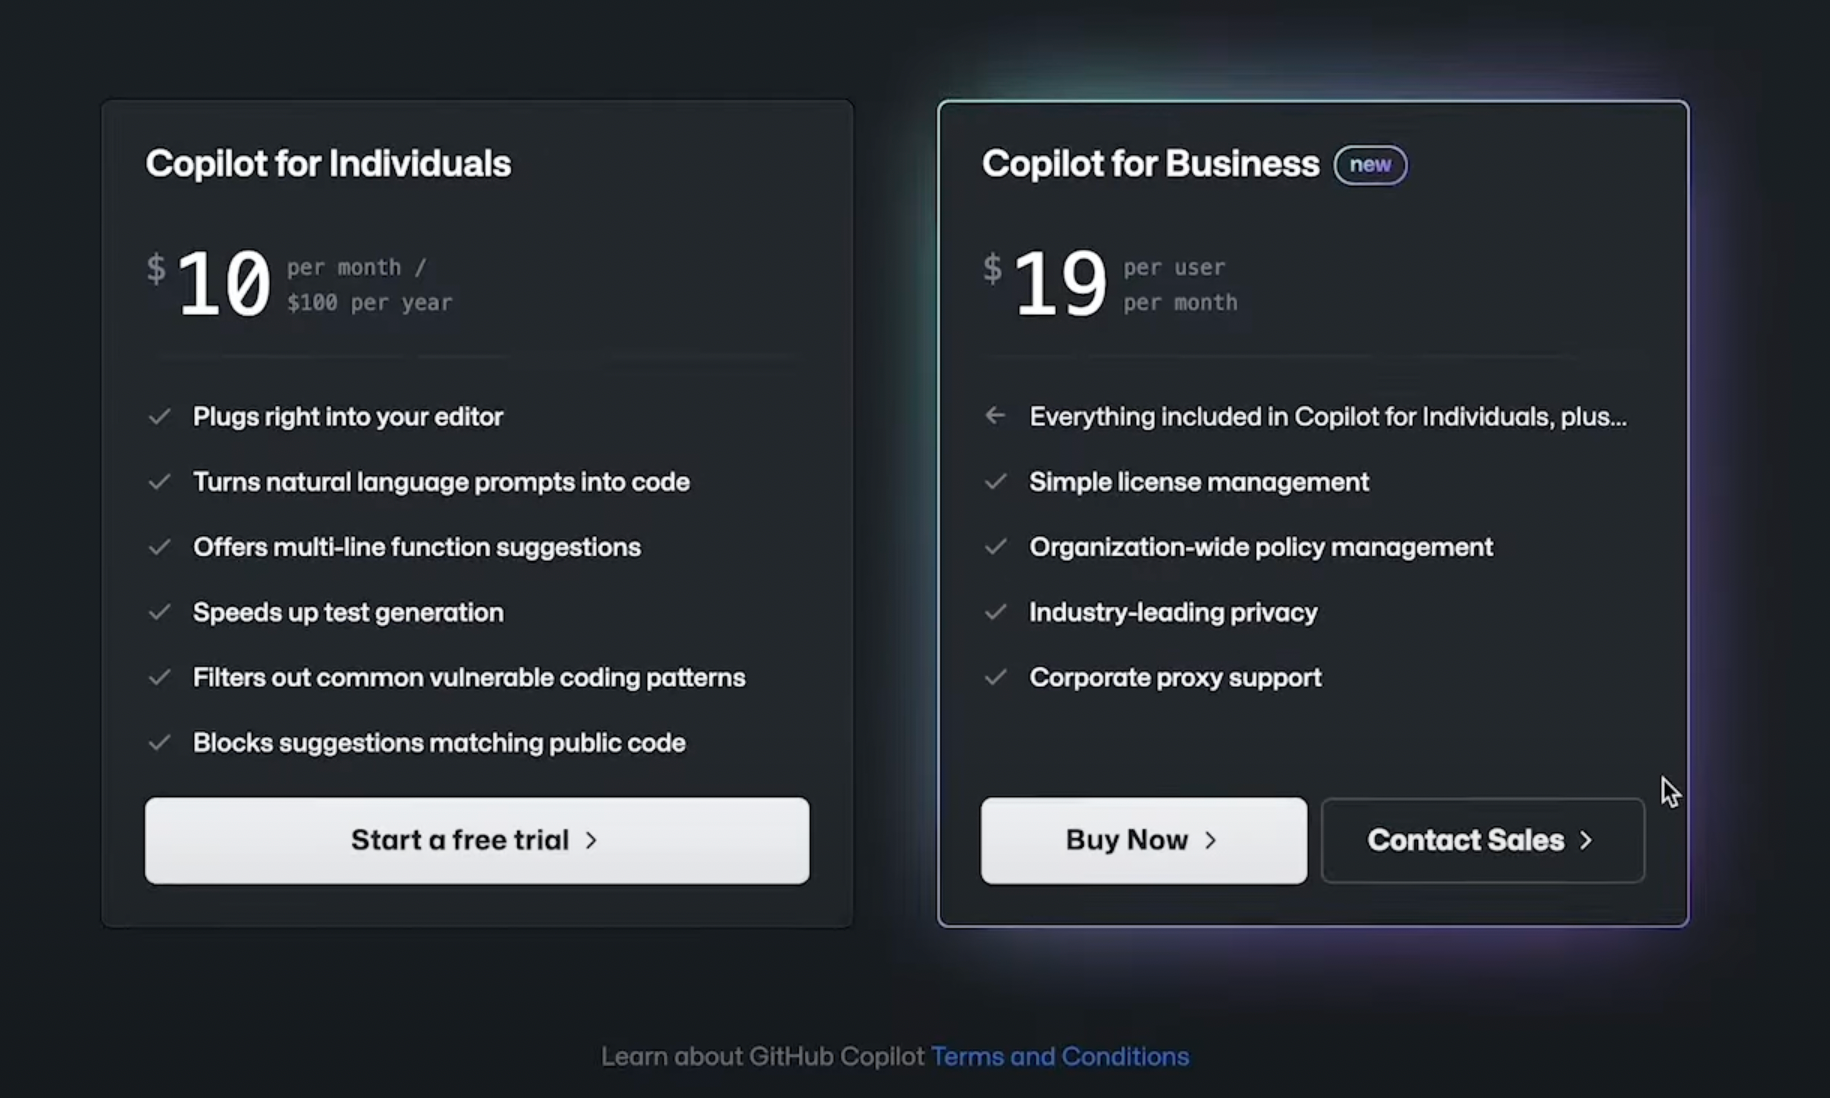This screenshot has height=1098, width=1830.
Task: Click the Start a free trial button
Action: pos(476,840)
